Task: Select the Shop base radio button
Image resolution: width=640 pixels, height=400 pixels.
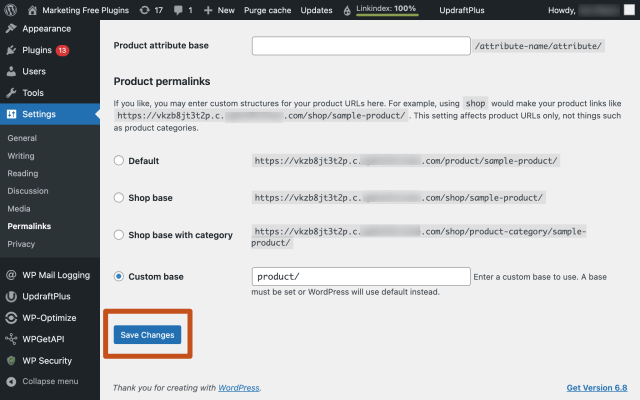Action: tap(119, 198)
